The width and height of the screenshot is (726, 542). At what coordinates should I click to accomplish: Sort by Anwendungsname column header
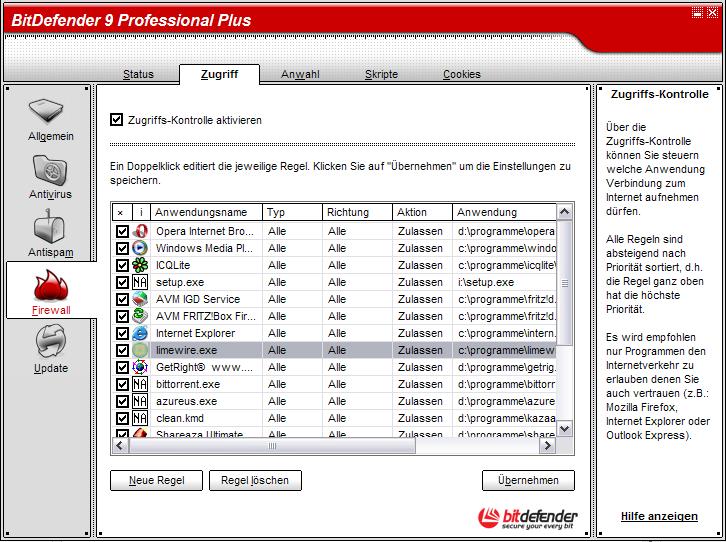(x=207, y=212)
